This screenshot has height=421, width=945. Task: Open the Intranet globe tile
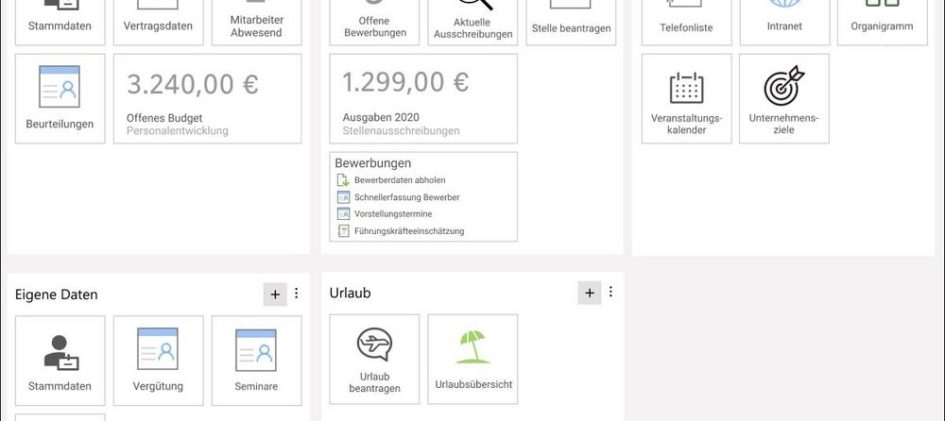(x=784, y=22)
